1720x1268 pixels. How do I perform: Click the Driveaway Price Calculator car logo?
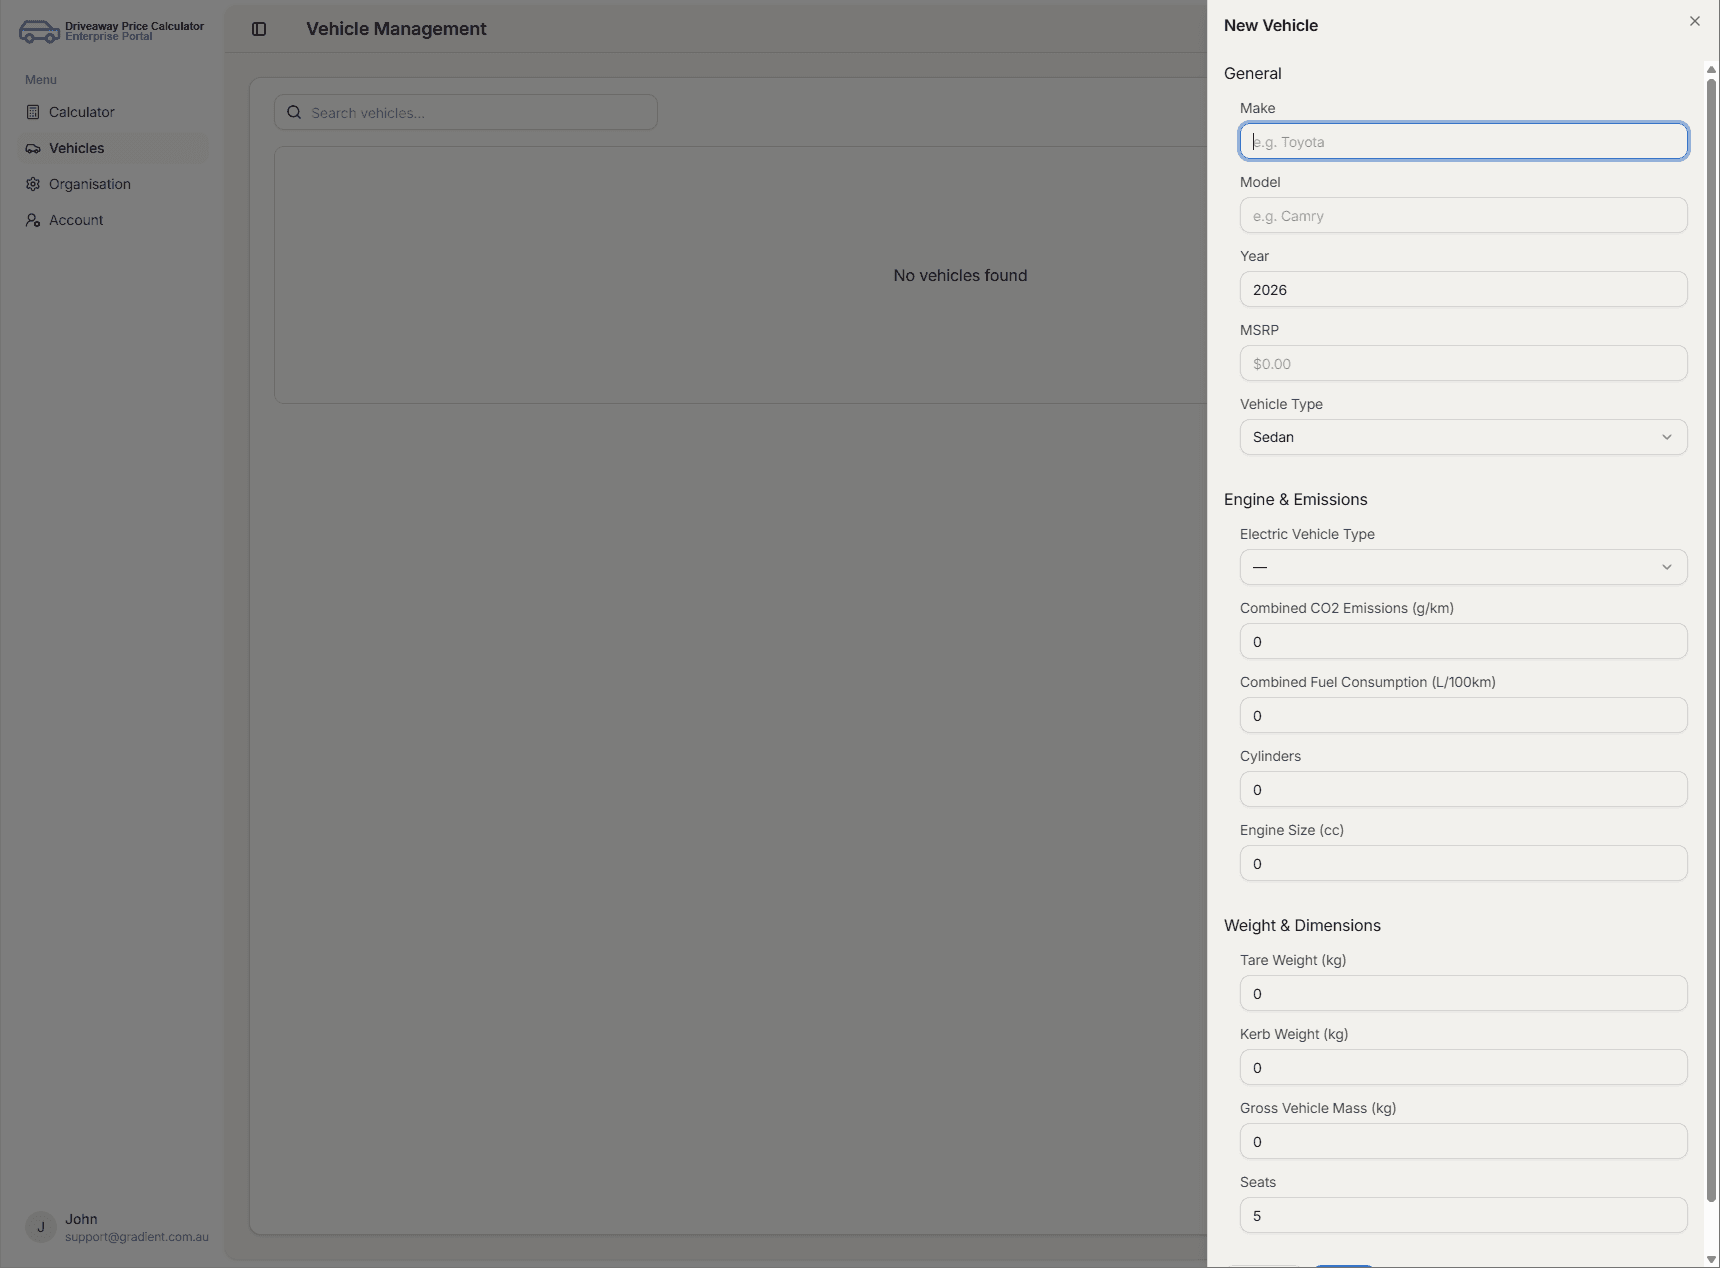pyautogui.click(x=39, y=31)
